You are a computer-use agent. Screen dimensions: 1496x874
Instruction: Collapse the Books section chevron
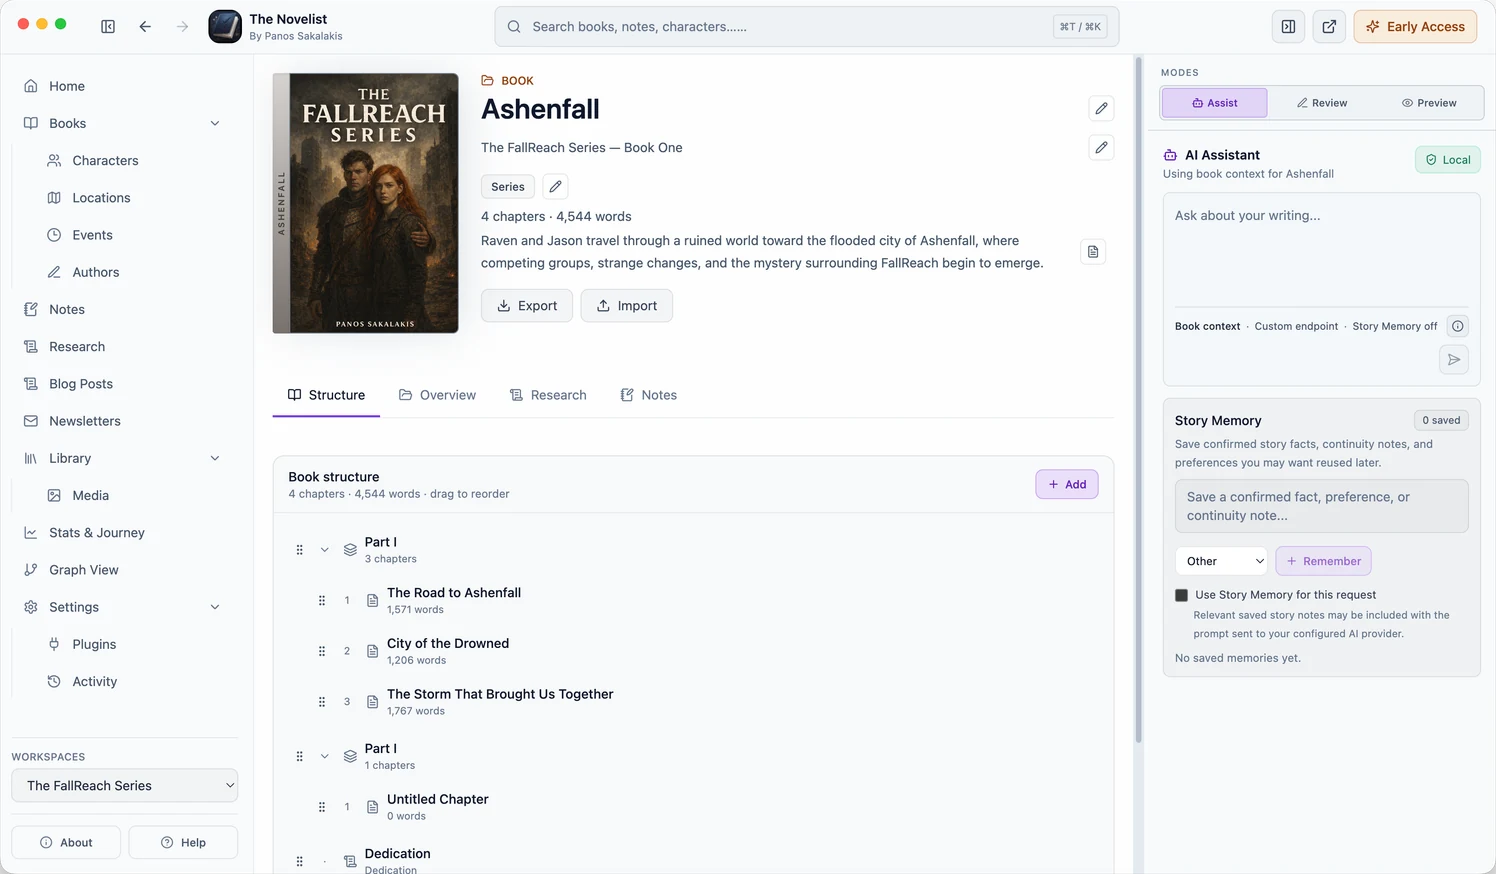tap(215, 124)
